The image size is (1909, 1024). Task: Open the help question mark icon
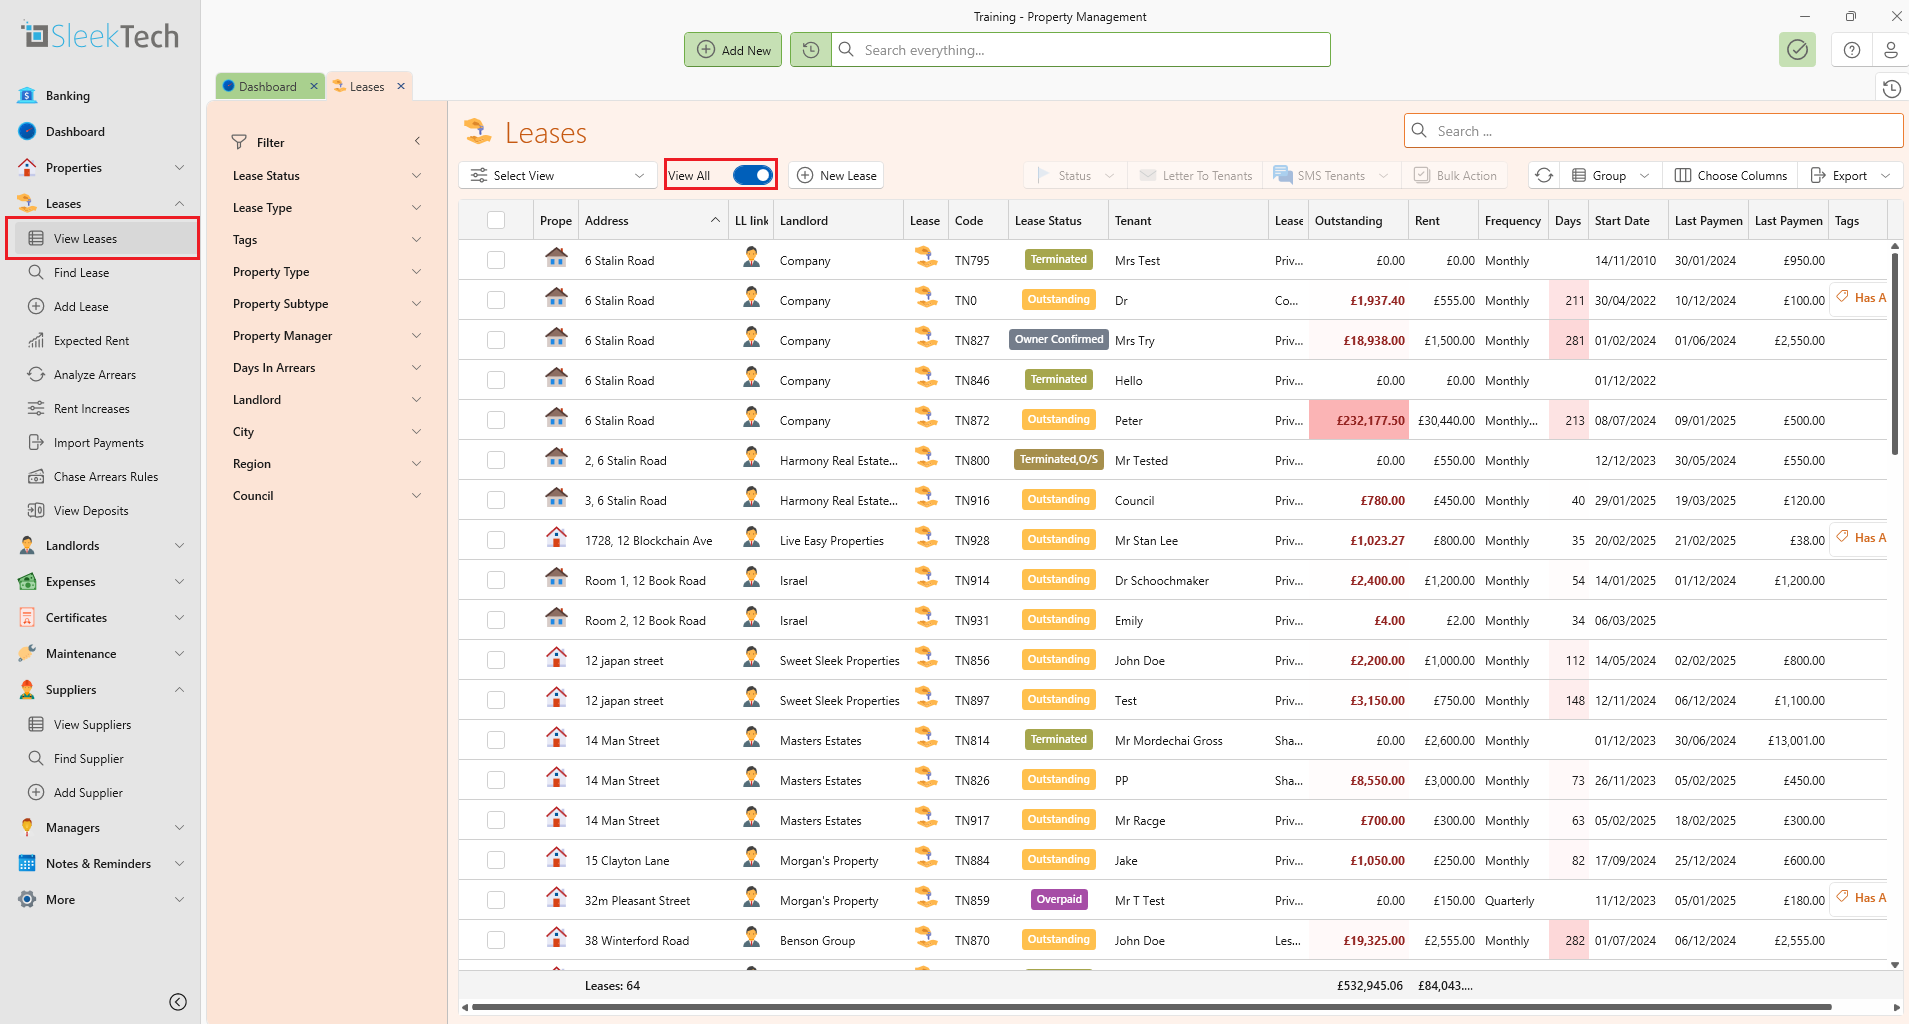point(1851,50)
